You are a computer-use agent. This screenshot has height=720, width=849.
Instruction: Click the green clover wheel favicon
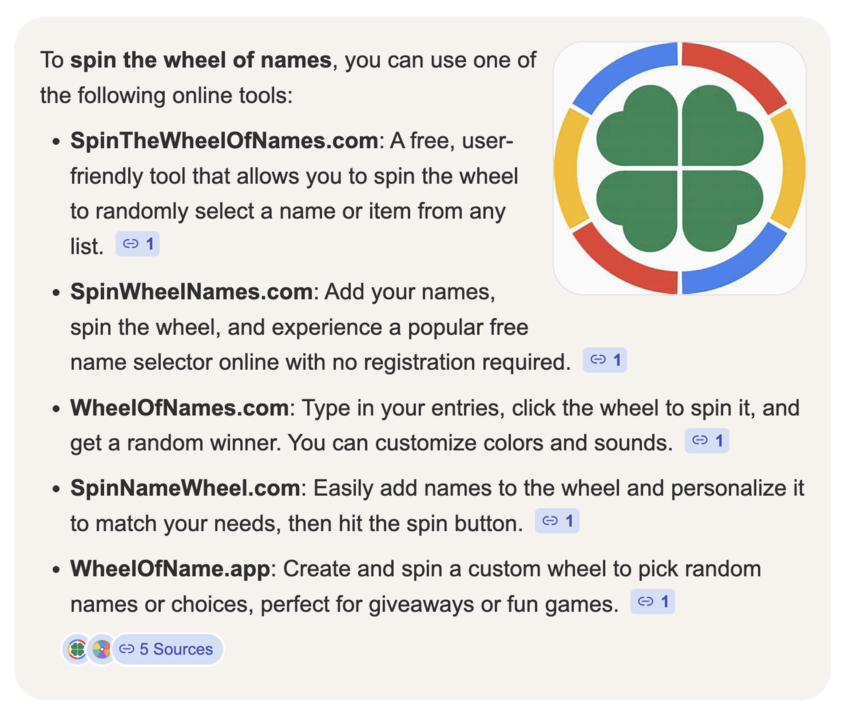(77, 649)
